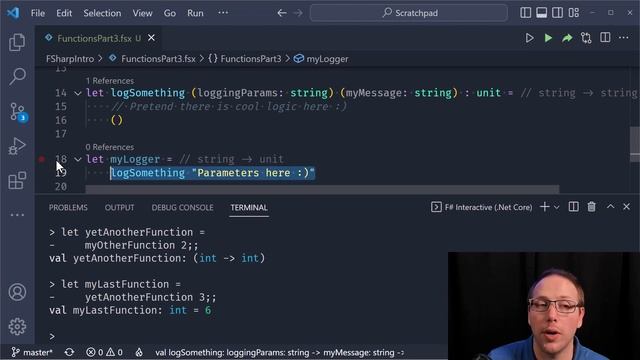Split the terminal pane
The height and width of the screenshot is (360, 640).
click(573, 207)
